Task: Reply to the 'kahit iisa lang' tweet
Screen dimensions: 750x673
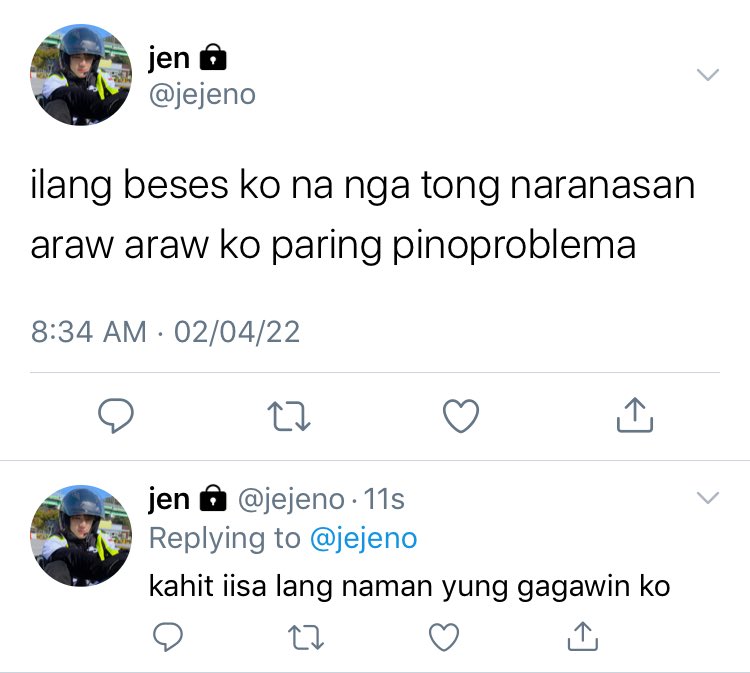Action: [x=167, y=637]
